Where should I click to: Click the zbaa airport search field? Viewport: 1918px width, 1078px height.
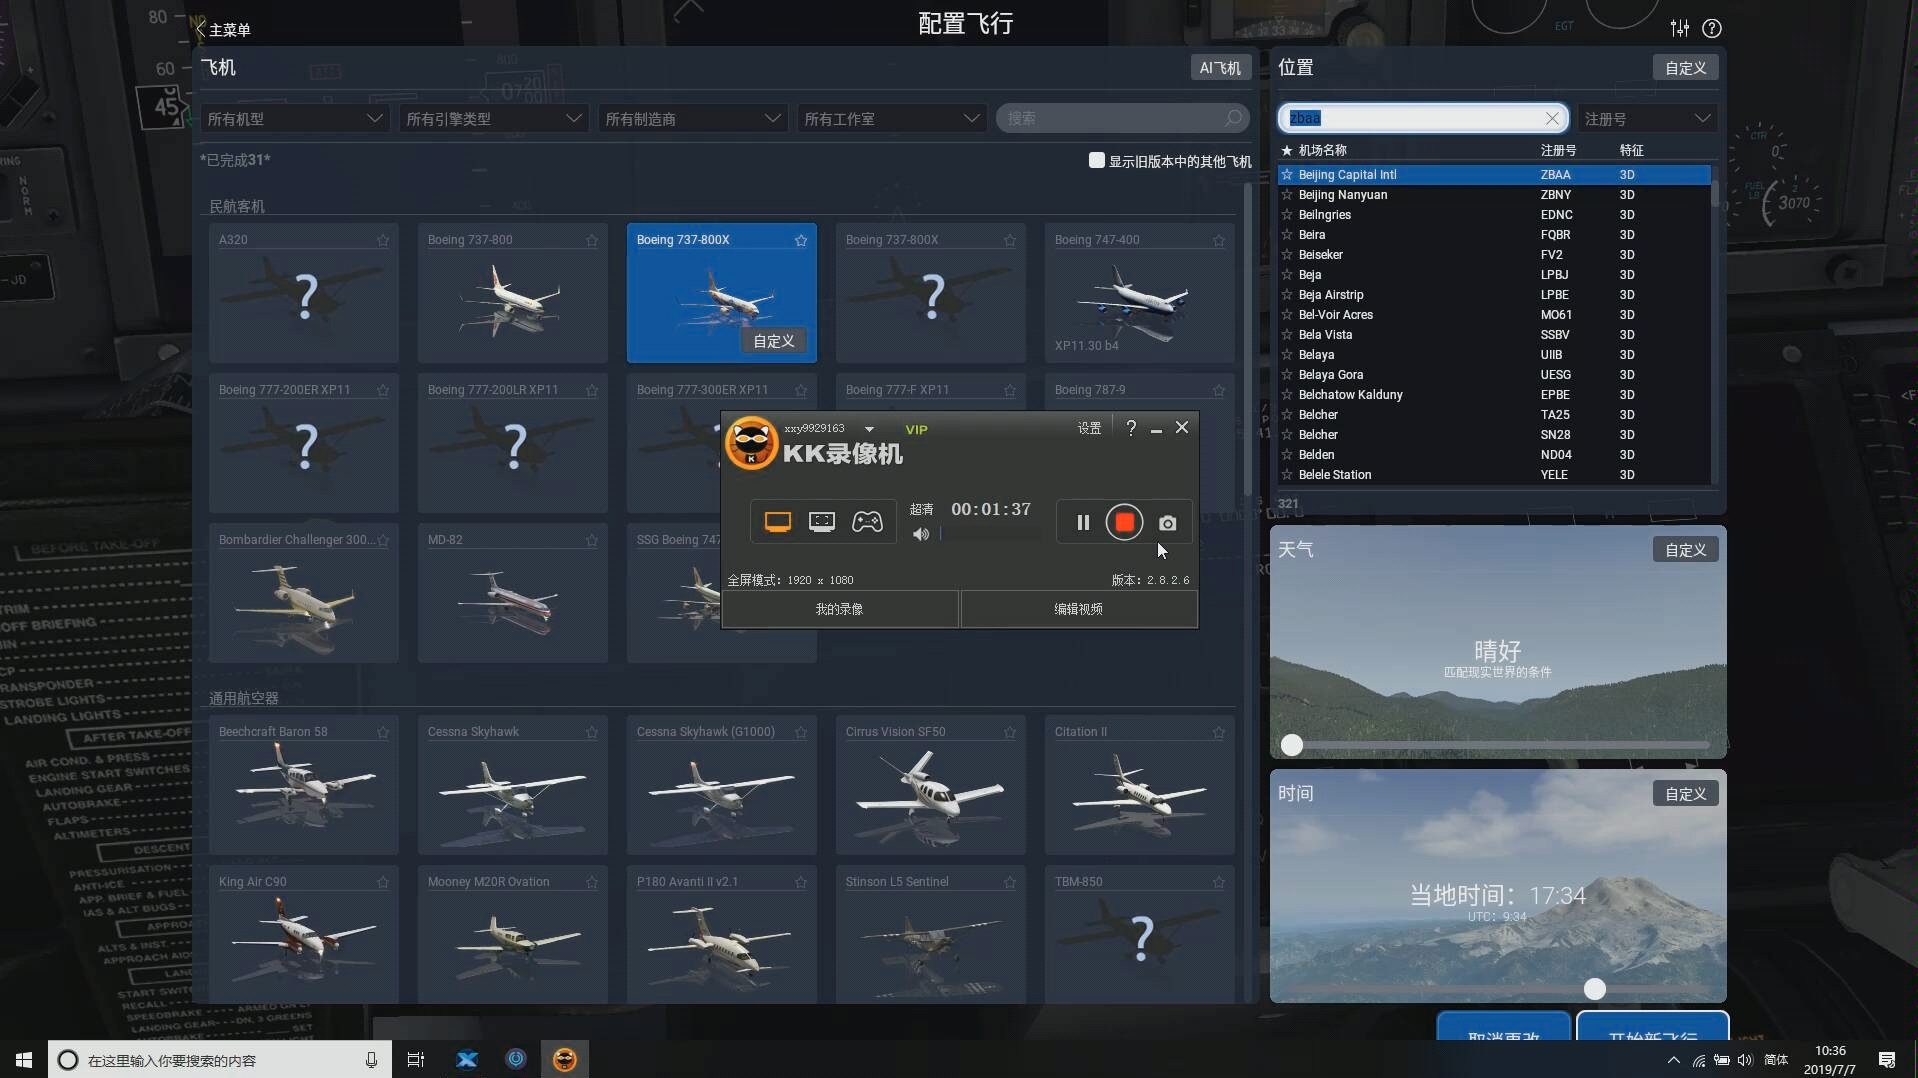(x=1422, y=118)
